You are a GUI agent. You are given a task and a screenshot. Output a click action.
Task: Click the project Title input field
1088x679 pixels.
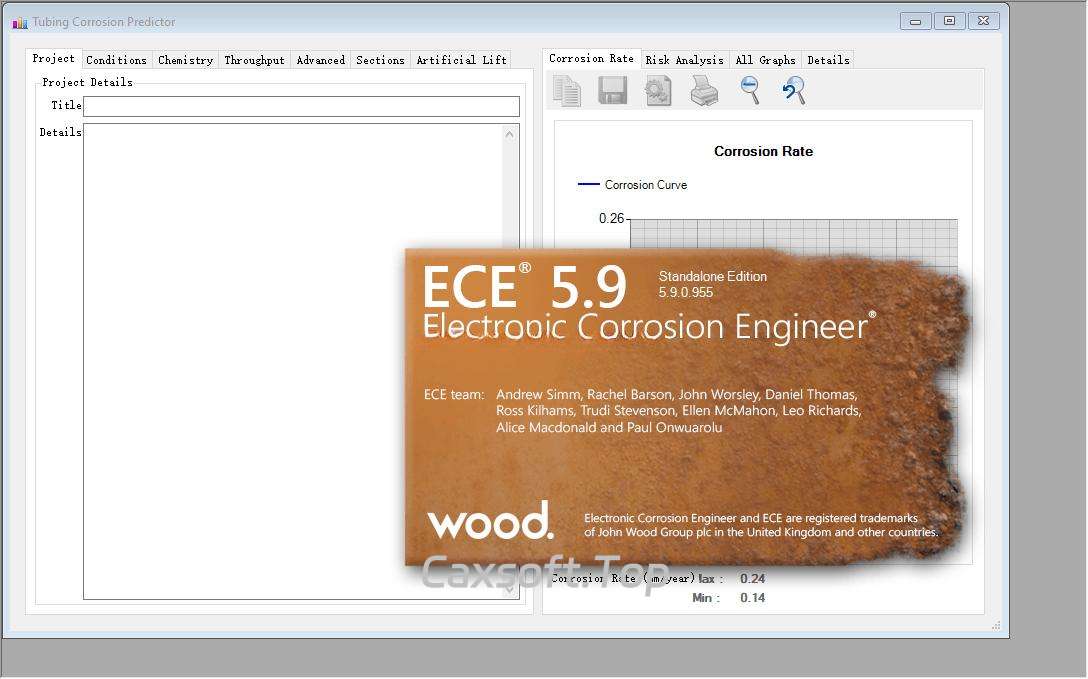point(301,106)
